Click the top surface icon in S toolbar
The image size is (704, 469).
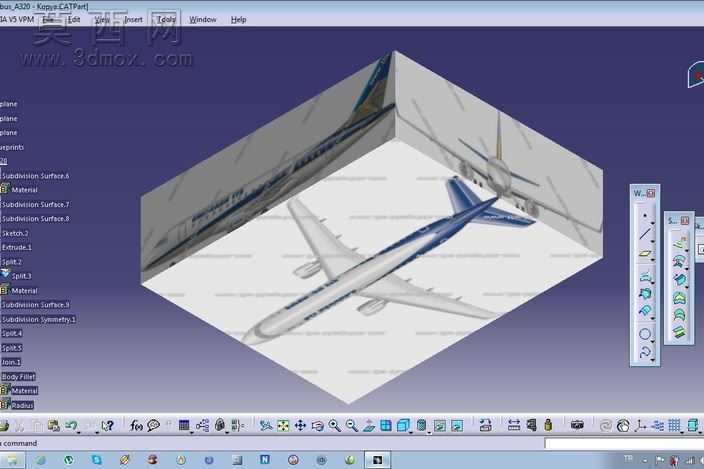(x=679, y=244)
